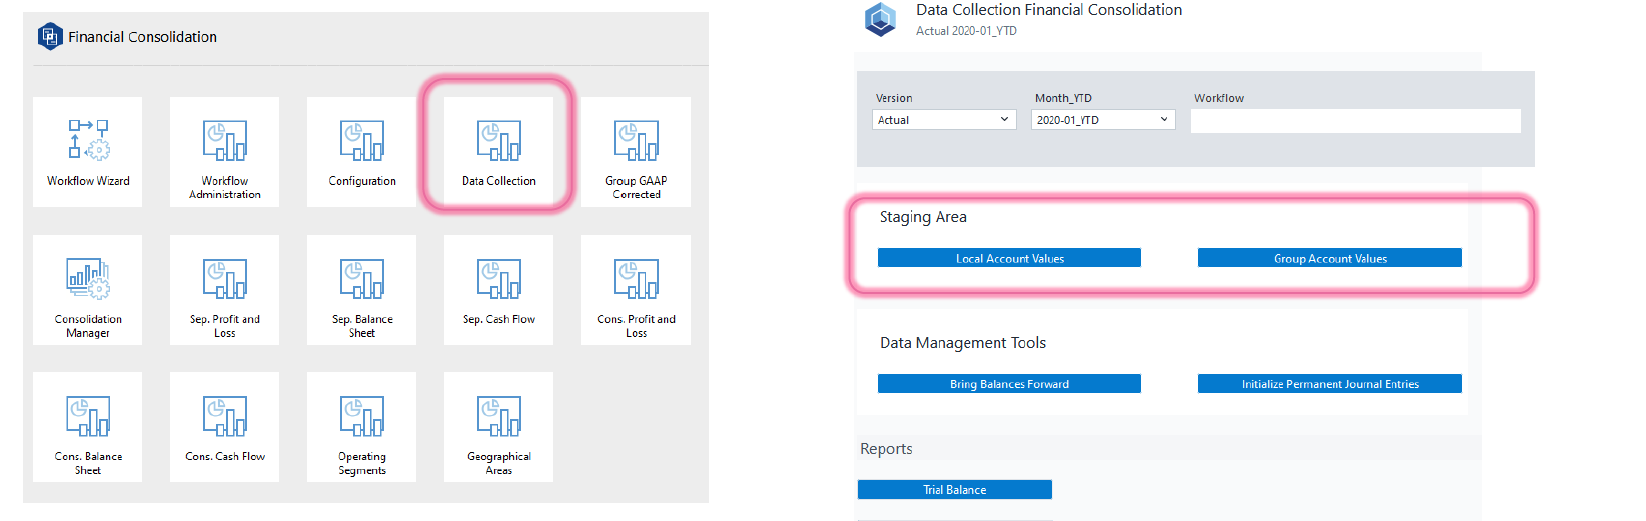The height and width of the screenshot is (521, 1646).
Task: Click the Group Account Values button
Action: pyautogui.click(x=1329, y=258)
